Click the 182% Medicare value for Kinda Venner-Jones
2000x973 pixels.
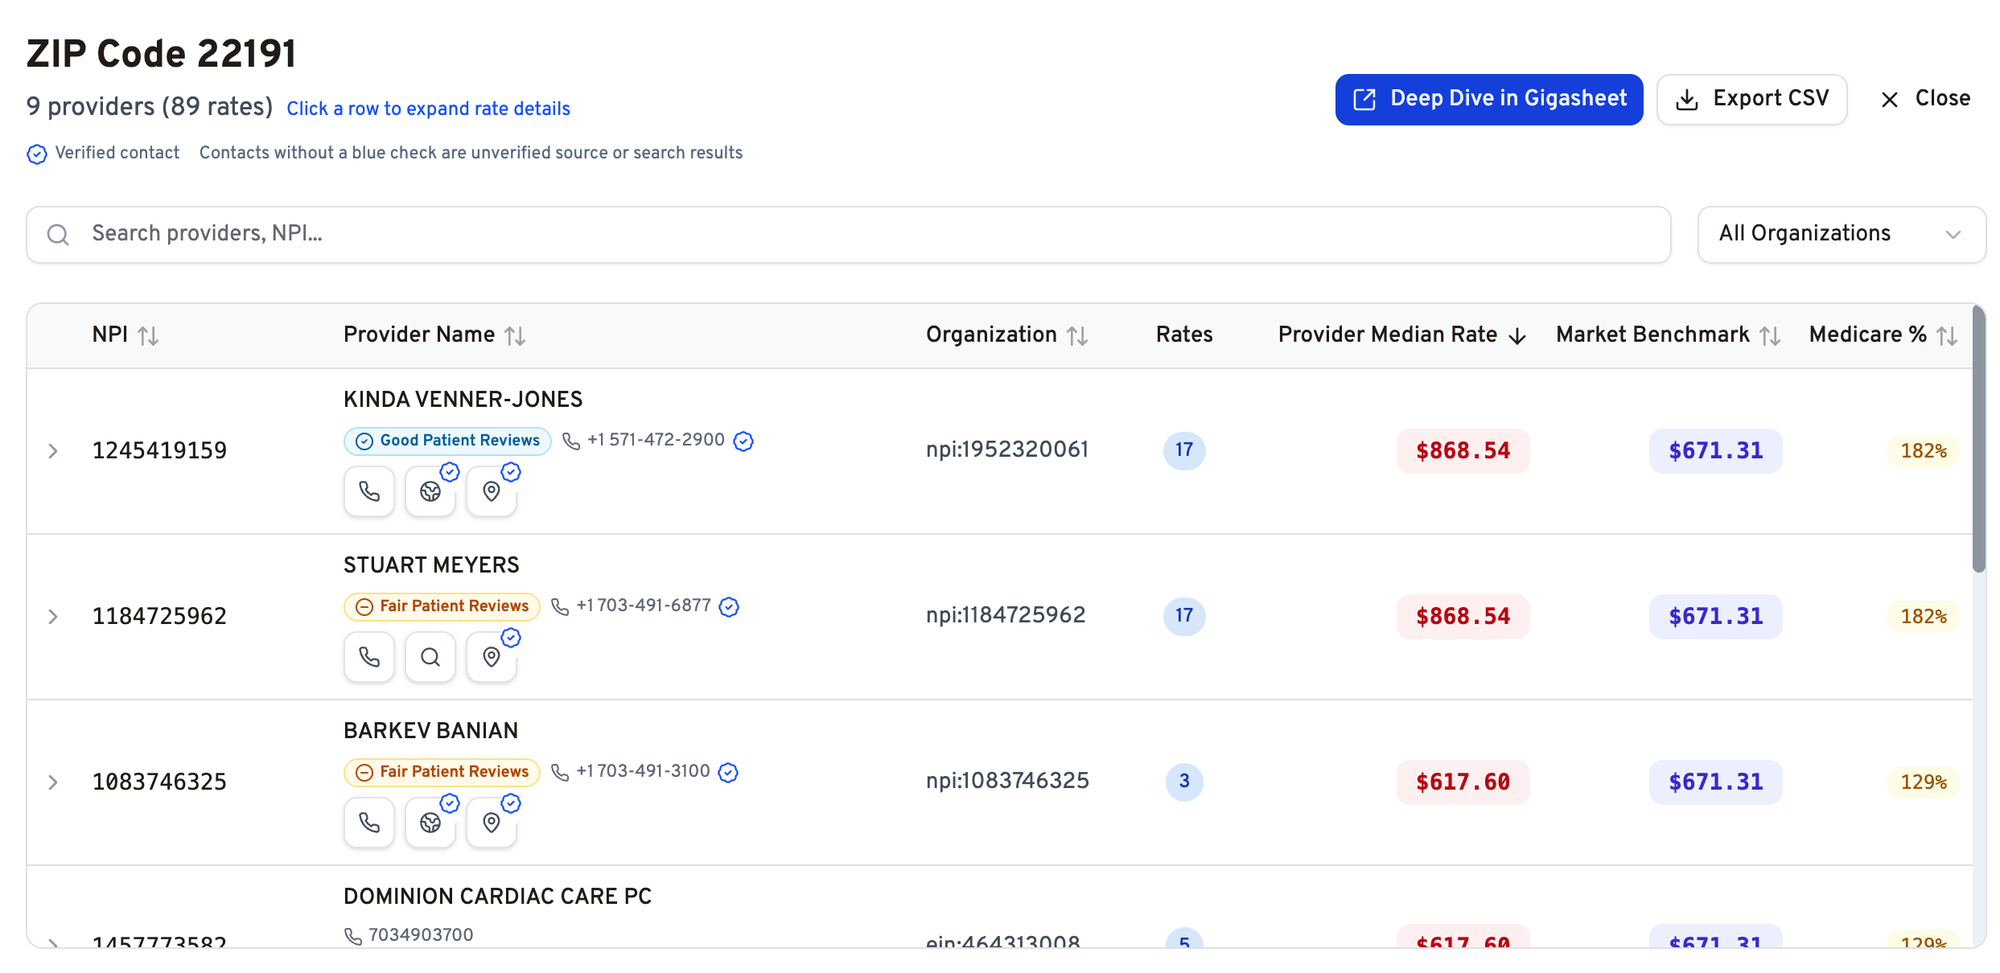tap(1923, 451)
